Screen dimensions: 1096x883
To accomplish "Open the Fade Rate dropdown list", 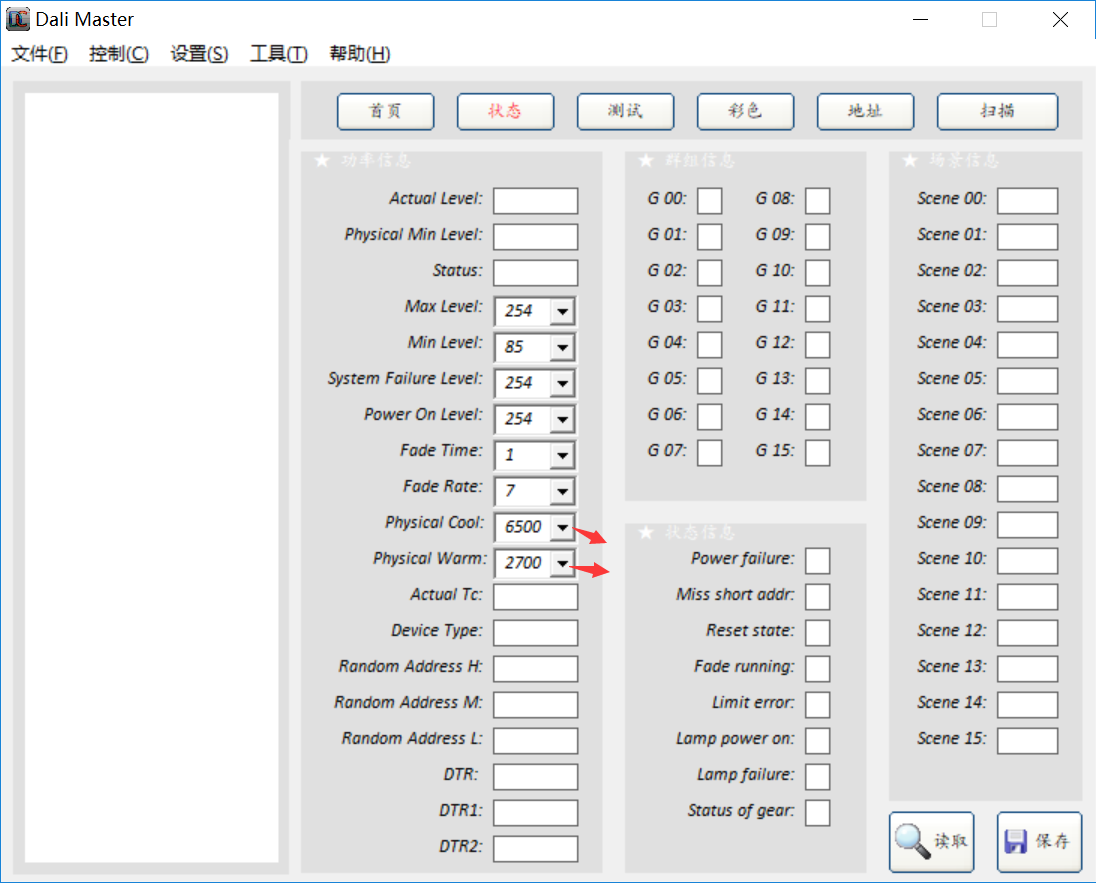I will pyautogui.click(x=562, y=491).
